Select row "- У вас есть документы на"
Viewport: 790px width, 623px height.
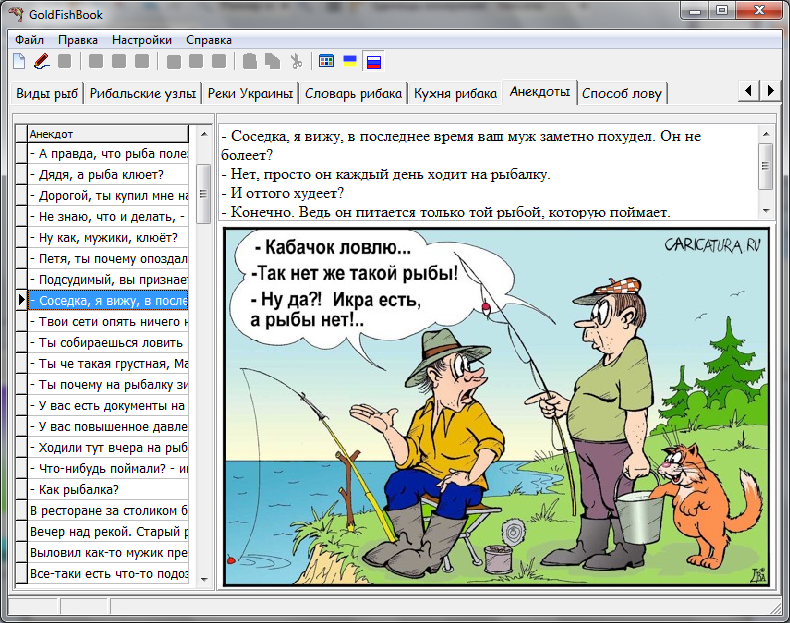click(108, 405)
